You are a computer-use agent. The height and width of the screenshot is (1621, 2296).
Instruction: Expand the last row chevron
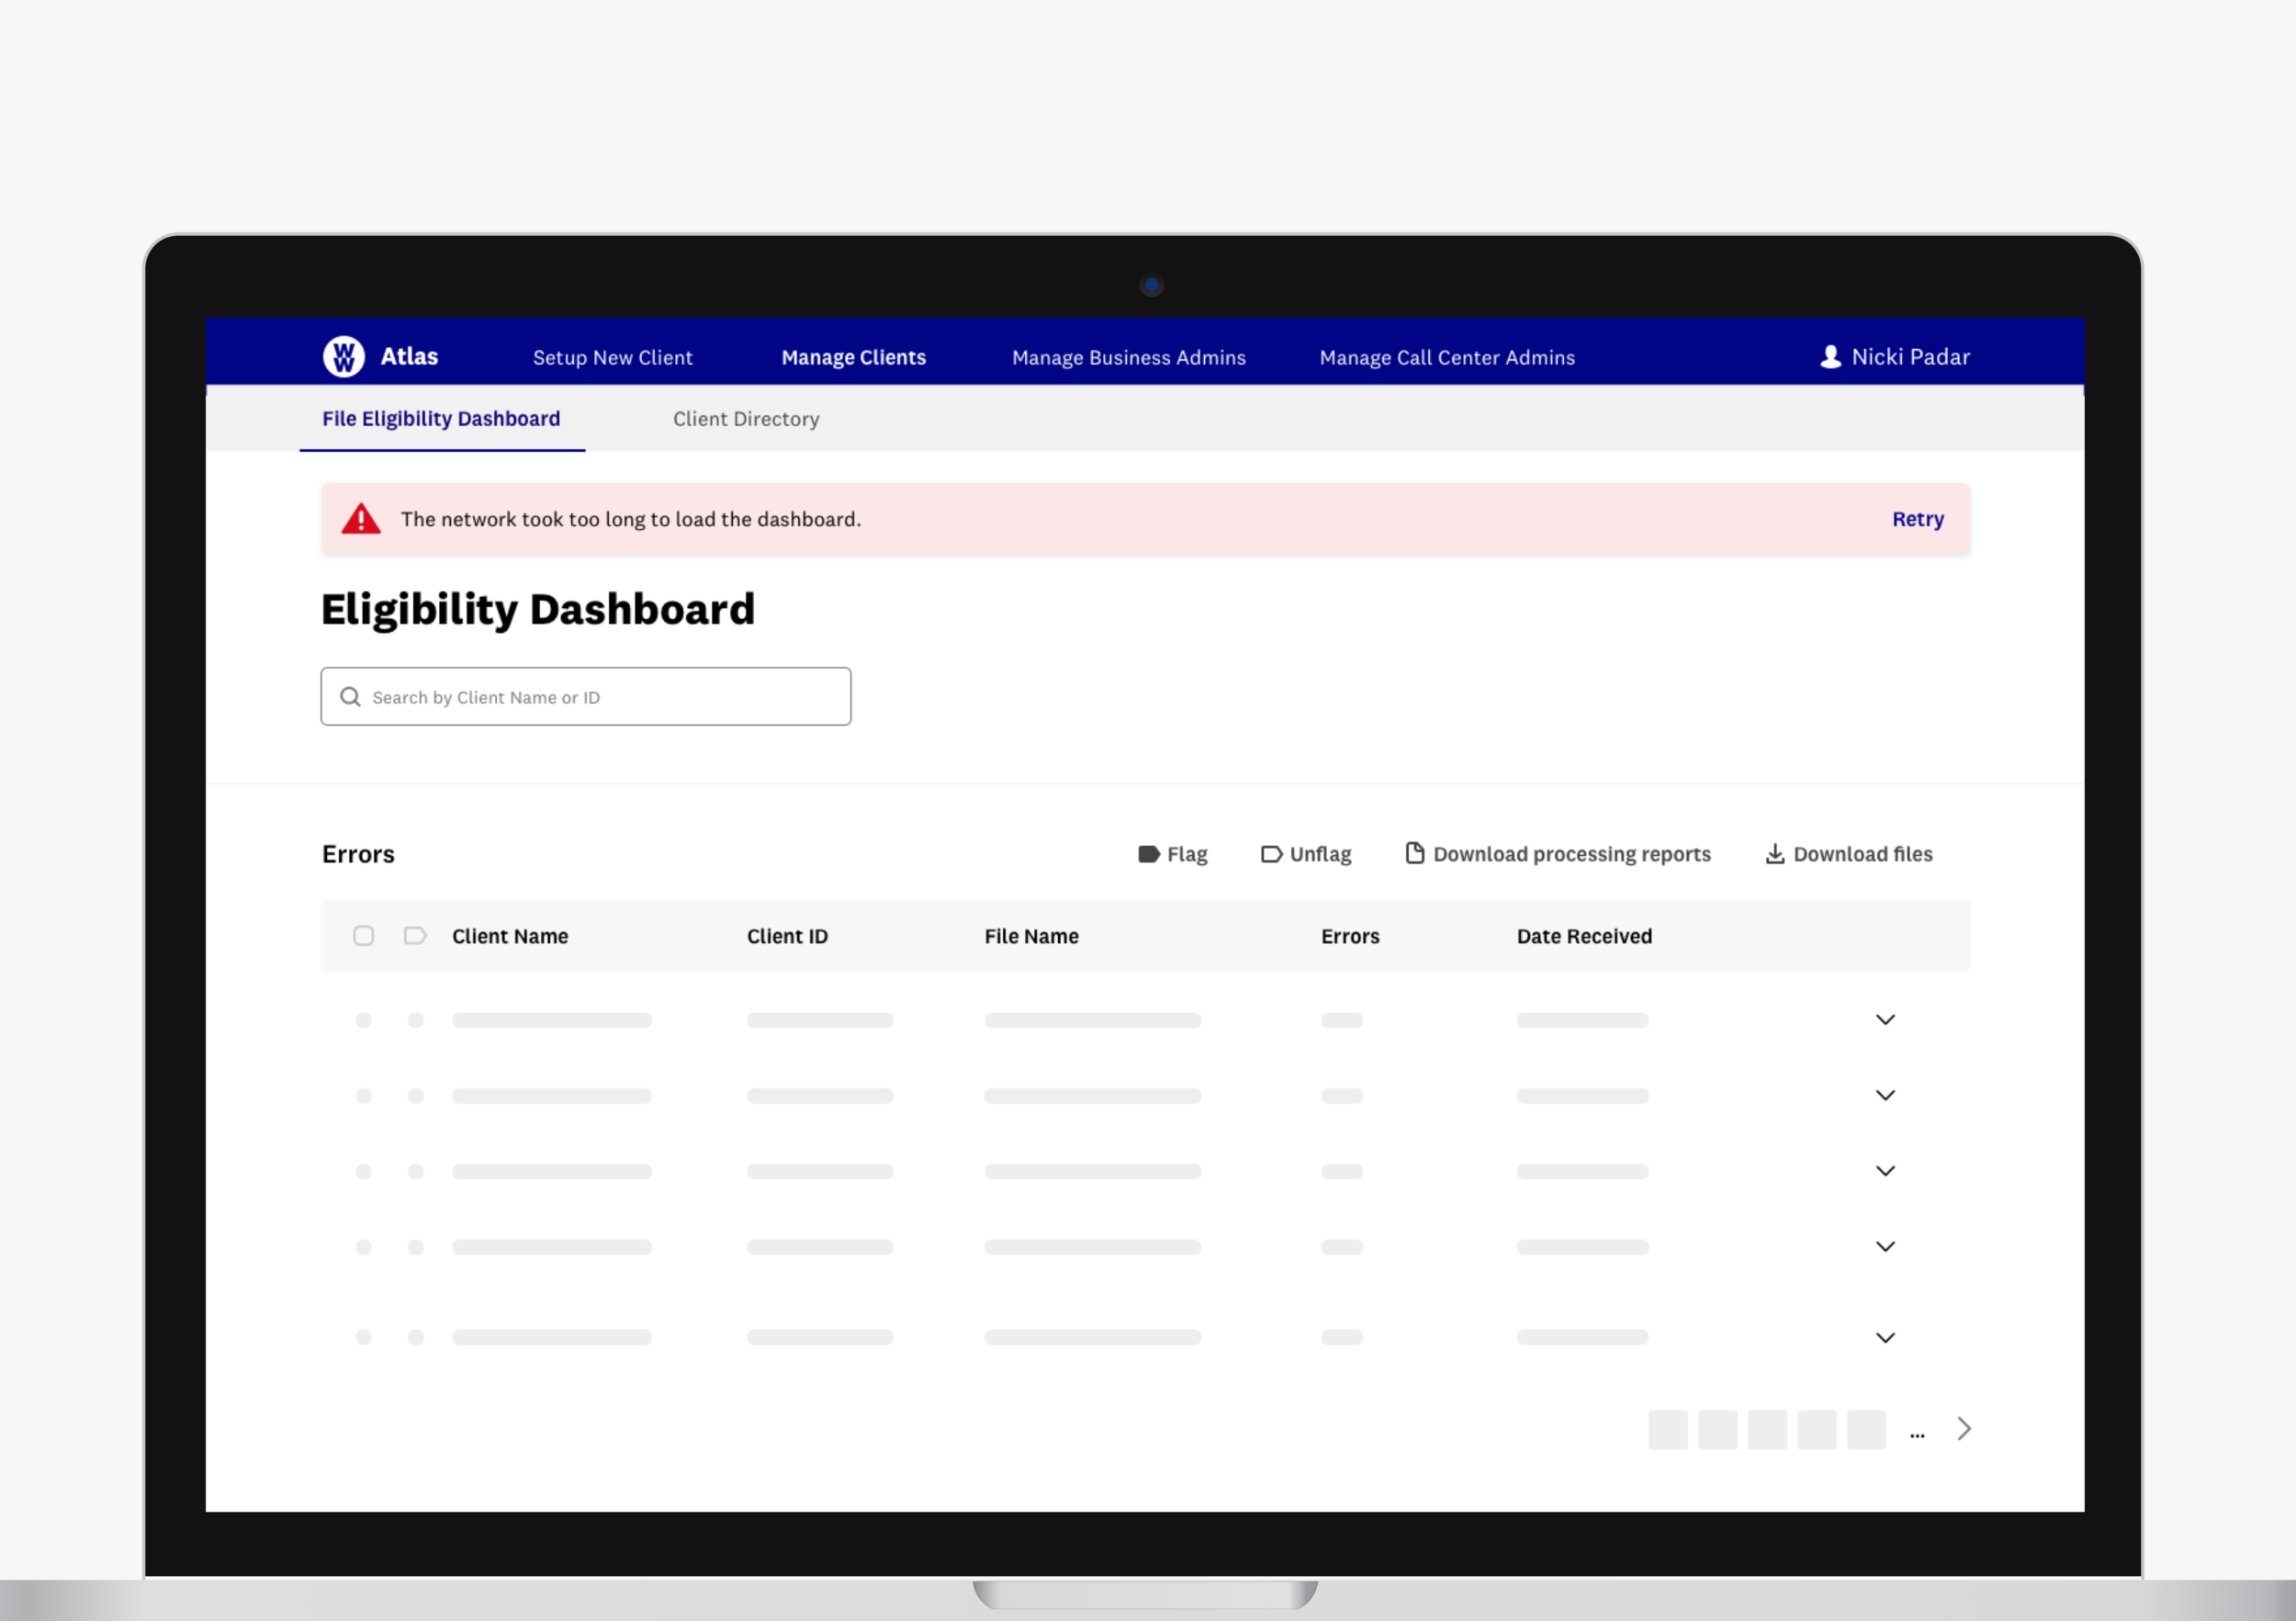(x=1885, y=1338)
